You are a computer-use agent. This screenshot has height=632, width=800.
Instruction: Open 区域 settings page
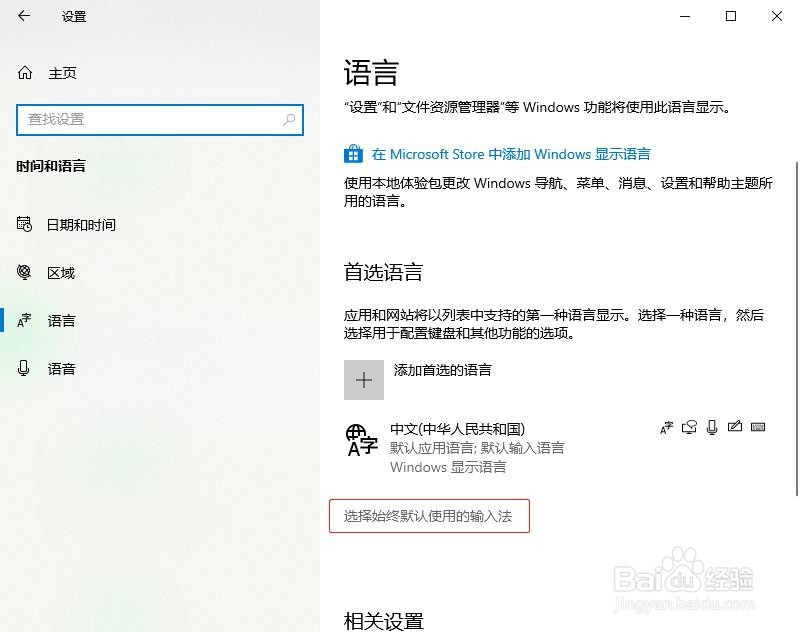[x=61, y=273]
